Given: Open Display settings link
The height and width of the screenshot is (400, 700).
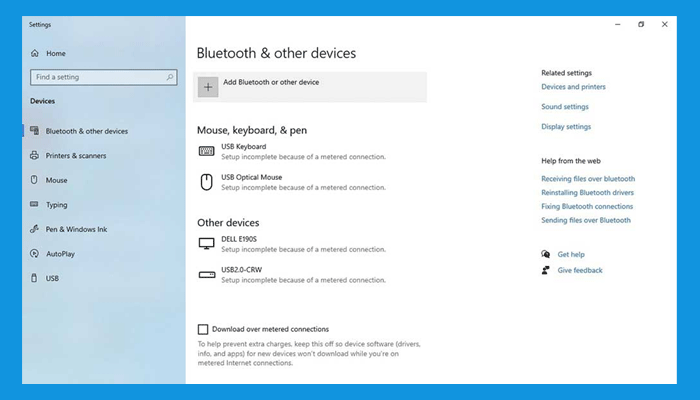Looking at the screenshot, I should point(566,127).
